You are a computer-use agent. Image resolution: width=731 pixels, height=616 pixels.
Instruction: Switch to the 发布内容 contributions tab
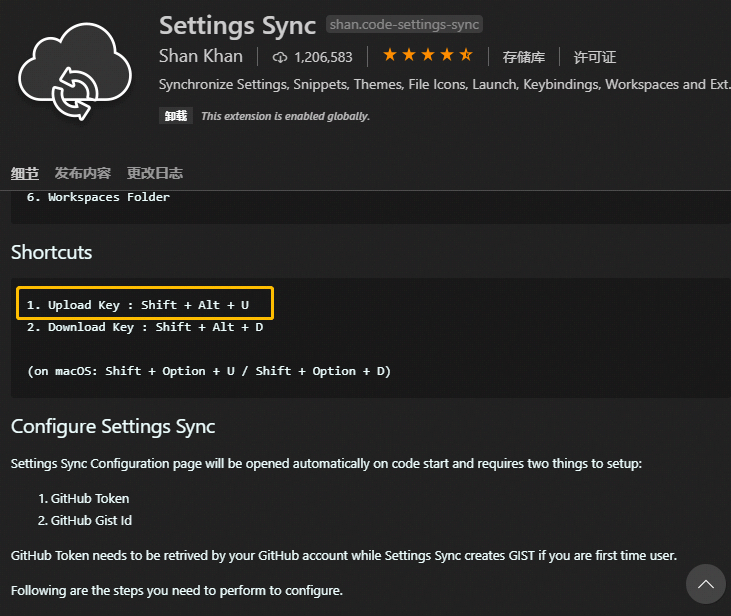(83, 173)
